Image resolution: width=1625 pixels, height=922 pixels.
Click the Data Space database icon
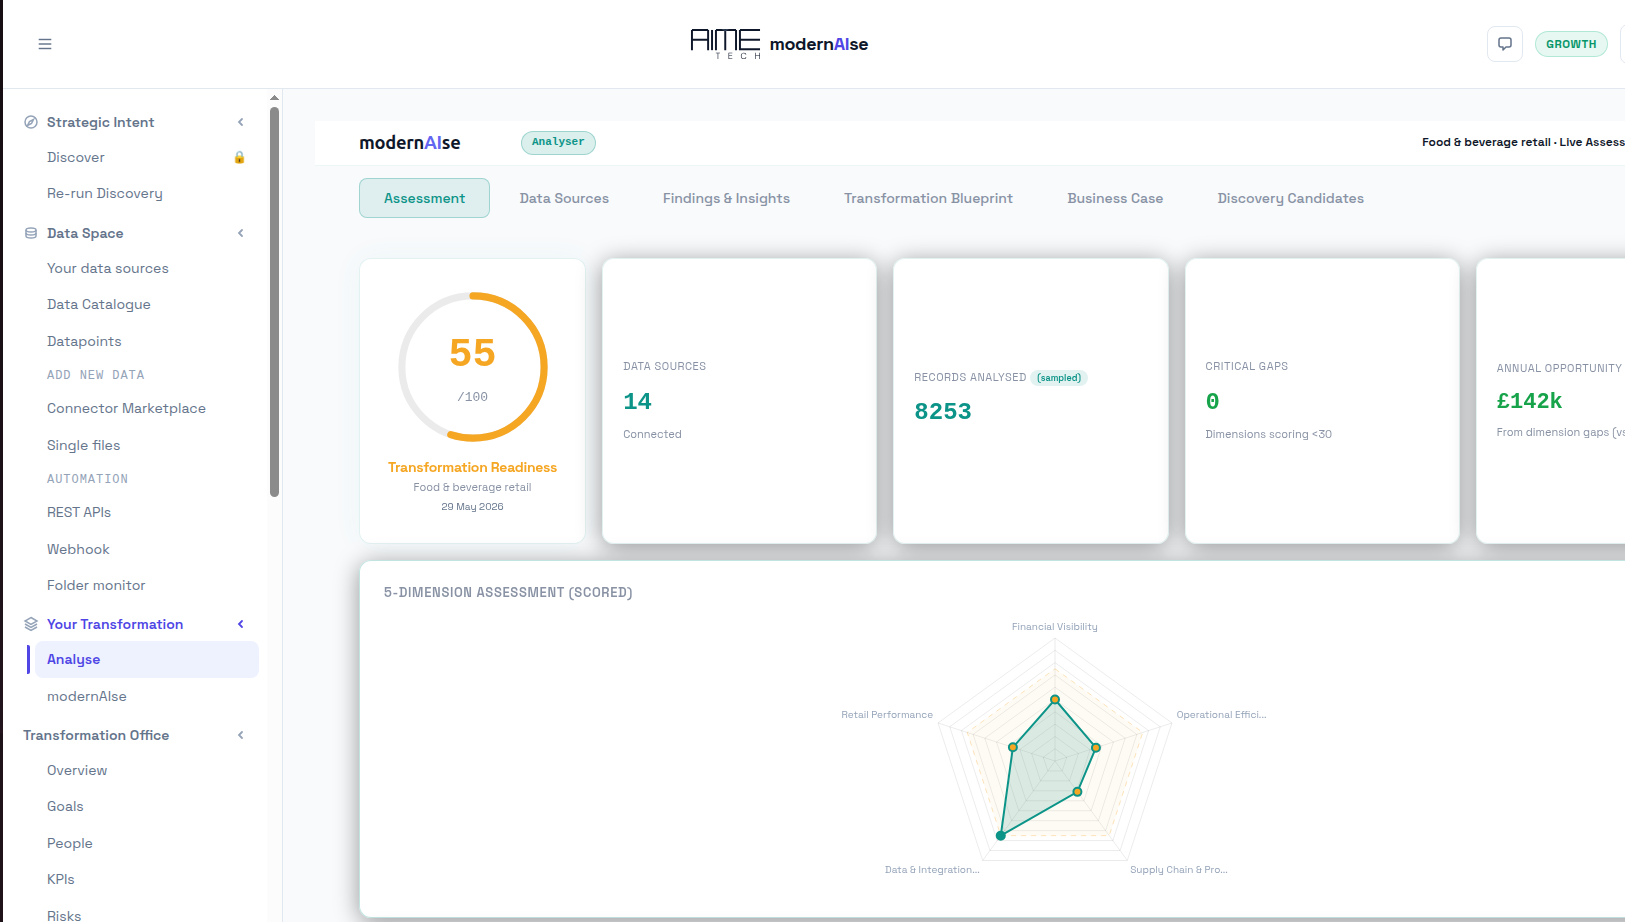click(x=31, y=233)
